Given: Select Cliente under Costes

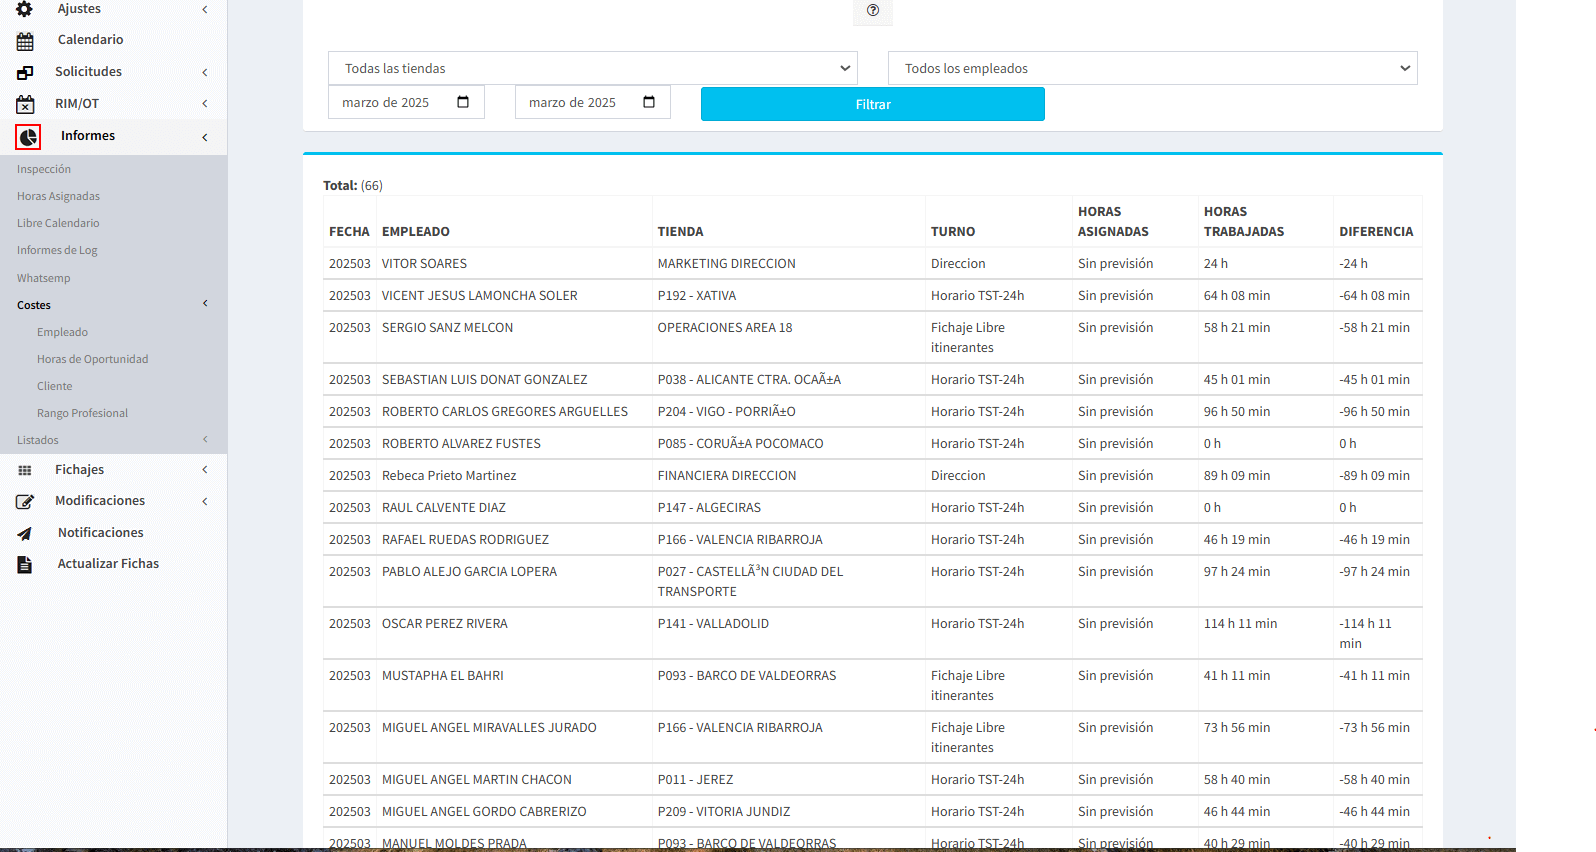Looking at the screenshot, I should click(54, 386).
